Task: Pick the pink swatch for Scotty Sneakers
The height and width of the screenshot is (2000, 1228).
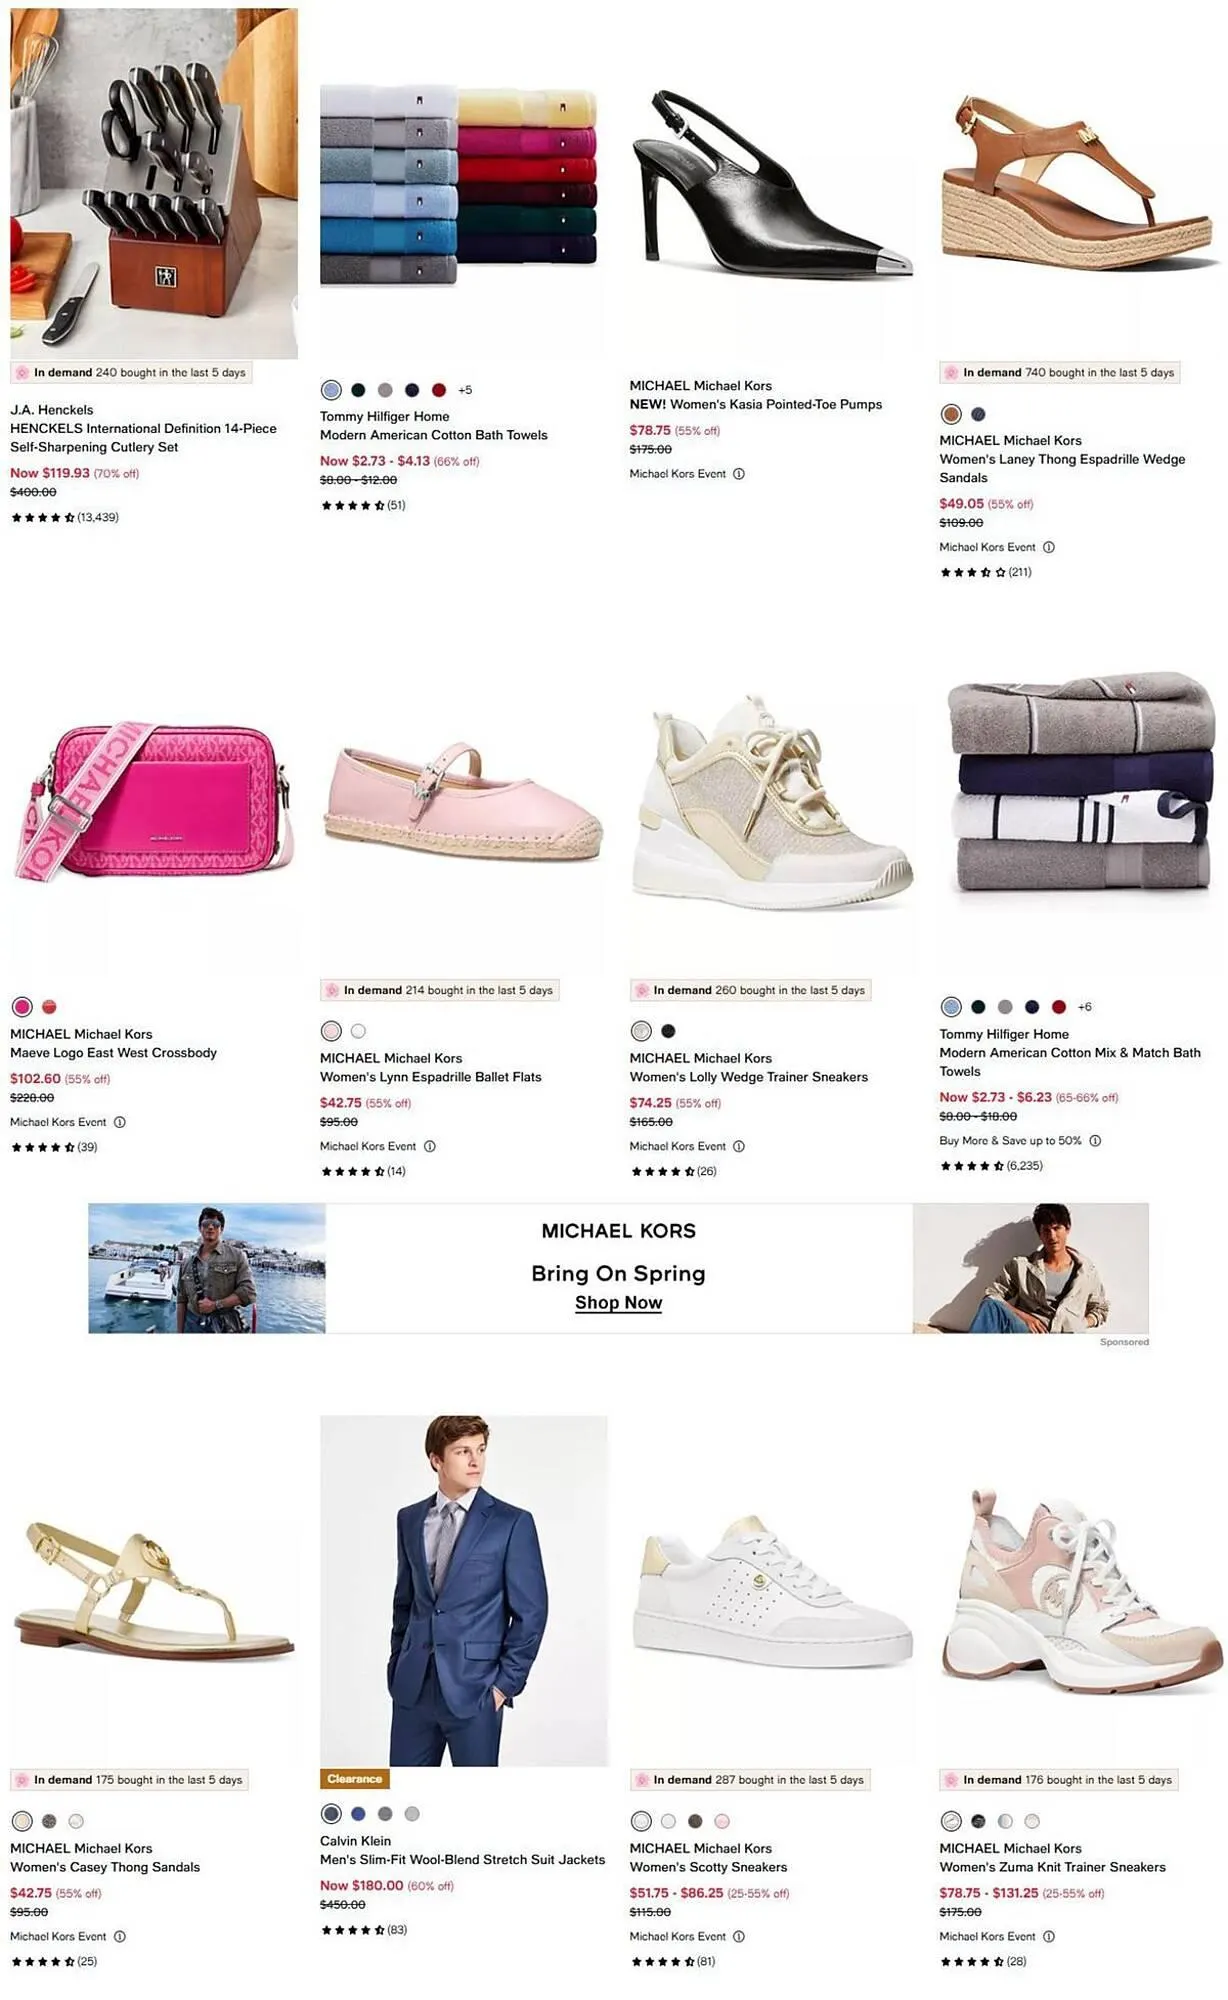Action: point(722,1821)
